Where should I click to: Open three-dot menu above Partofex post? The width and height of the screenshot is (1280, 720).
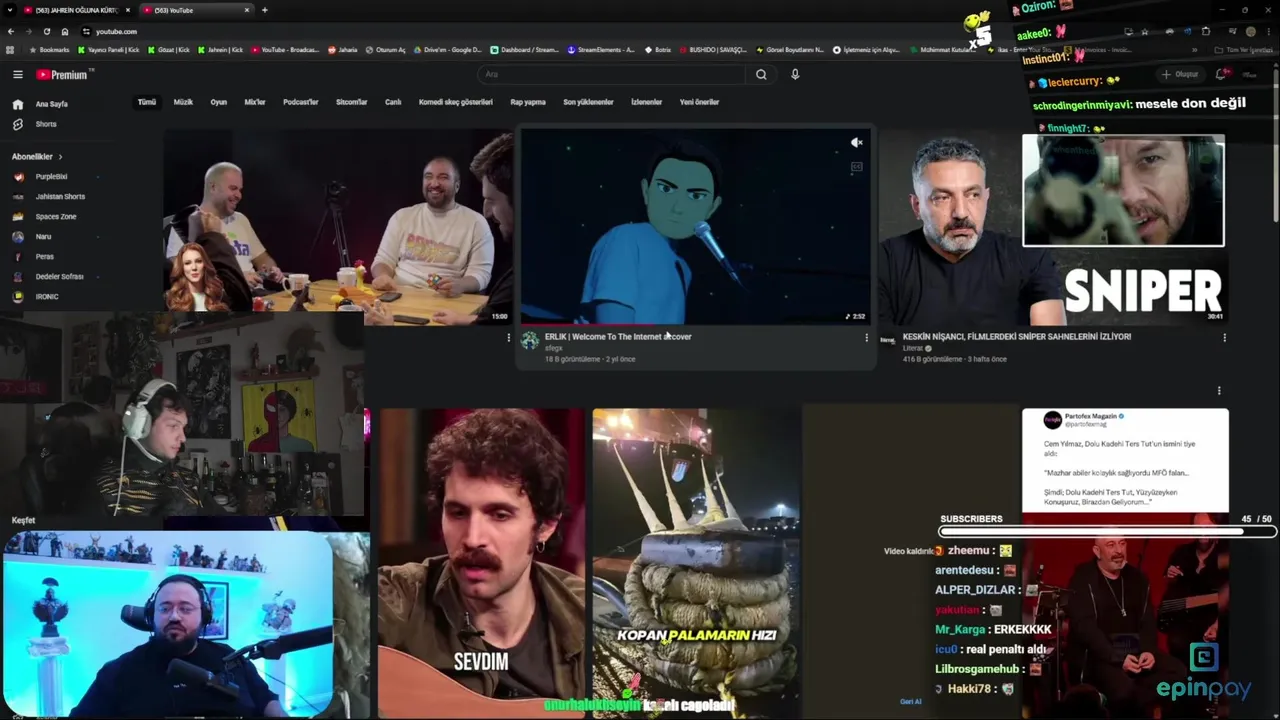point(1219,391)
